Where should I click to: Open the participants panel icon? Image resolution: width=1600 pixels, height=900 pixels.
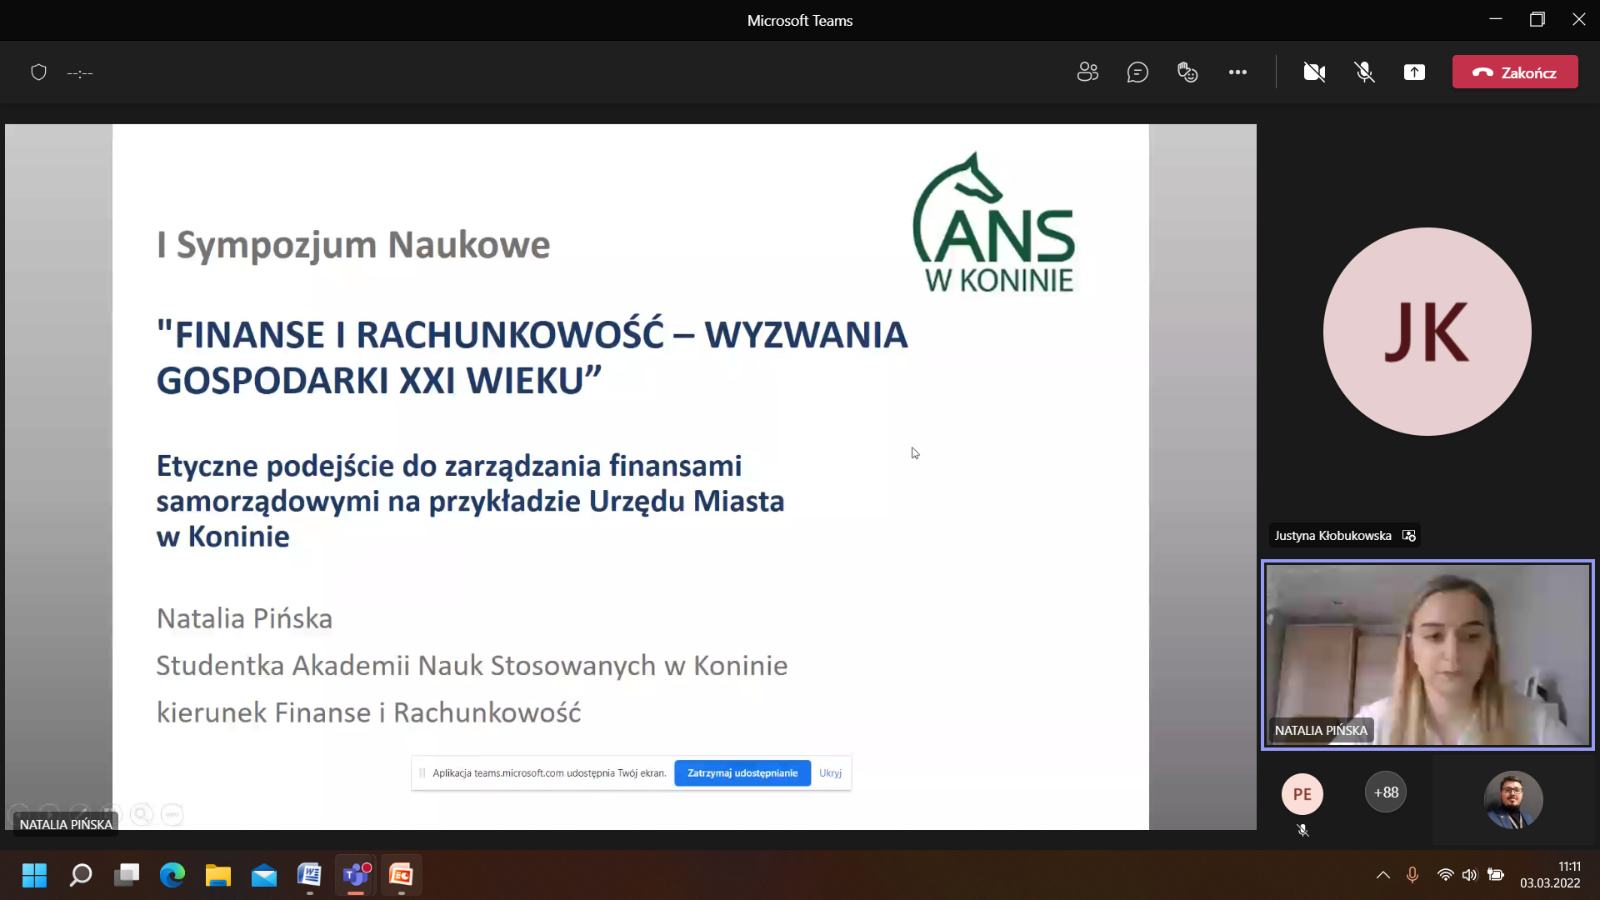pyautogui.click(x=1087, y=72)
